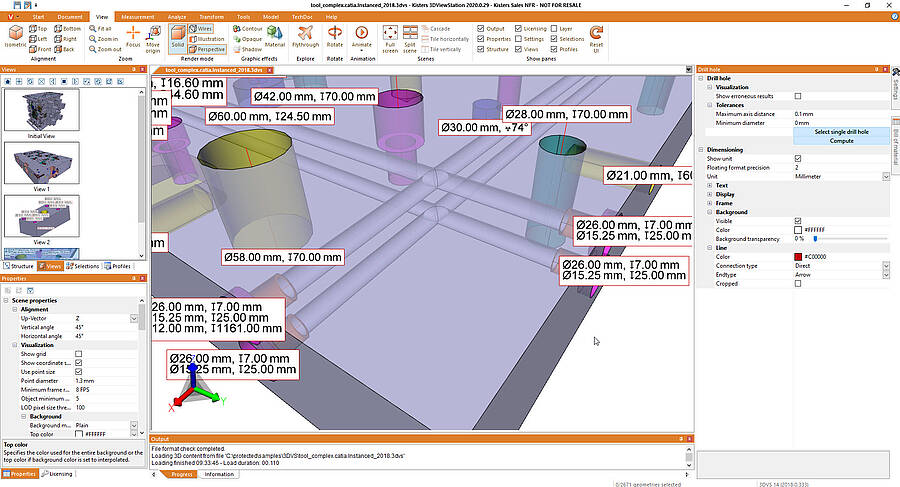Select Solid render mode
This screenshot has height=487, width=900.
[x=177, y=37]
